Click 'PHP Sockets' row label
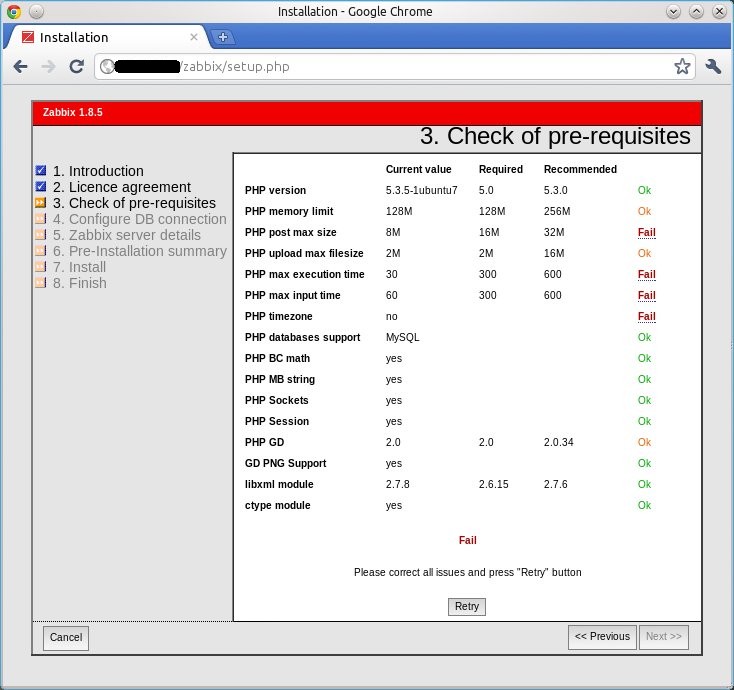Screen dimensions: 734x690 276,400
